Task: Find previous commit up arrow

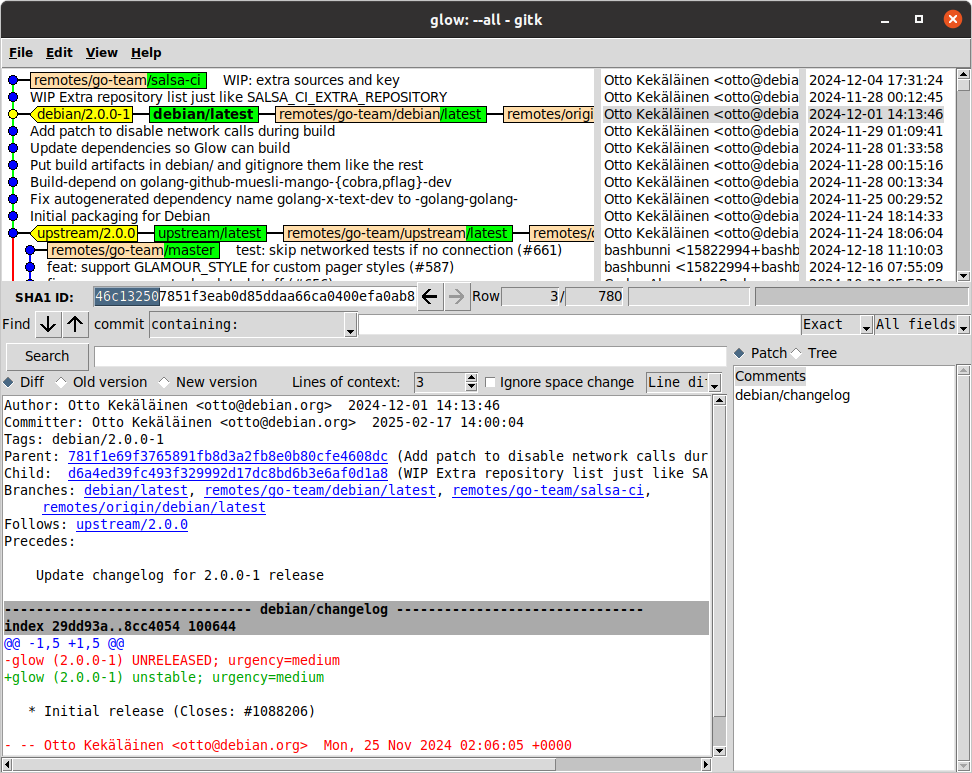Action: (x=75, y=324)
